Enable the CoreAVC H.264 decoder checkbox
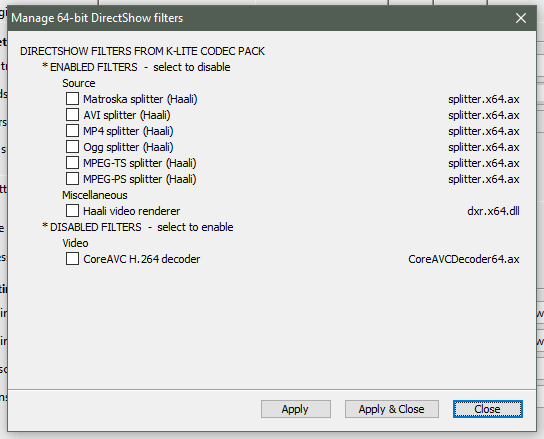Image resolution: width=544 pixels, height=439 pixels. click(x=72, y=259)
